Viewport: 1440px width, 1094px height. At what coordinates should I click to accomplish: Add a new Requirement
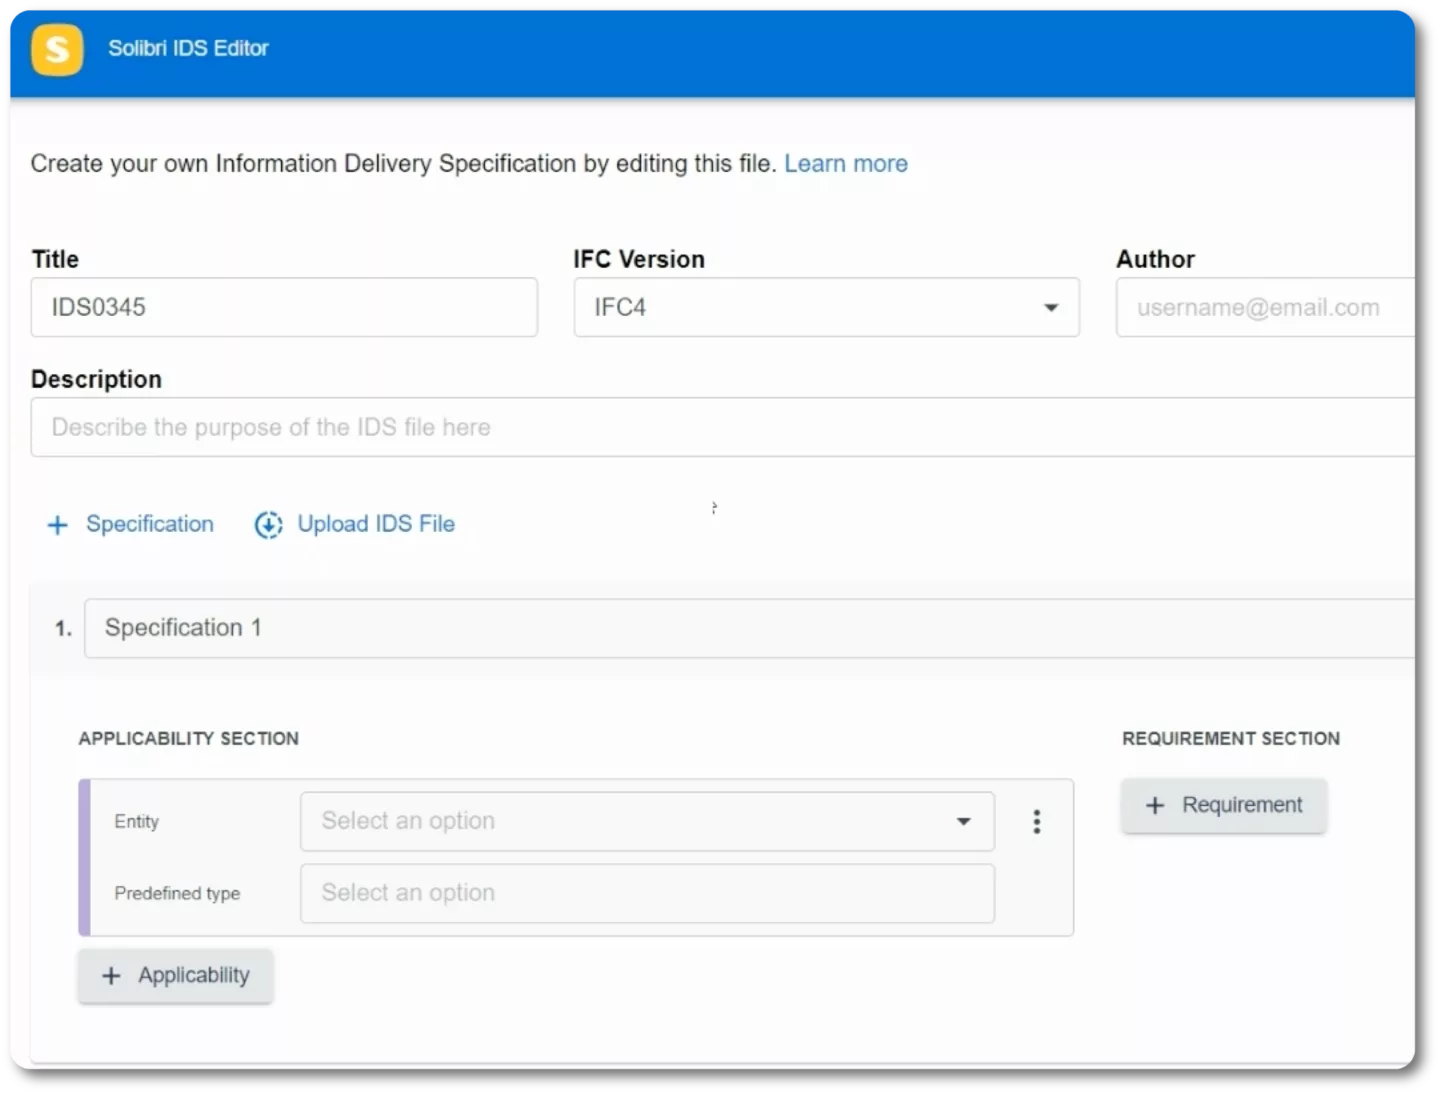pyautogui.click(x=1224, y=806)
